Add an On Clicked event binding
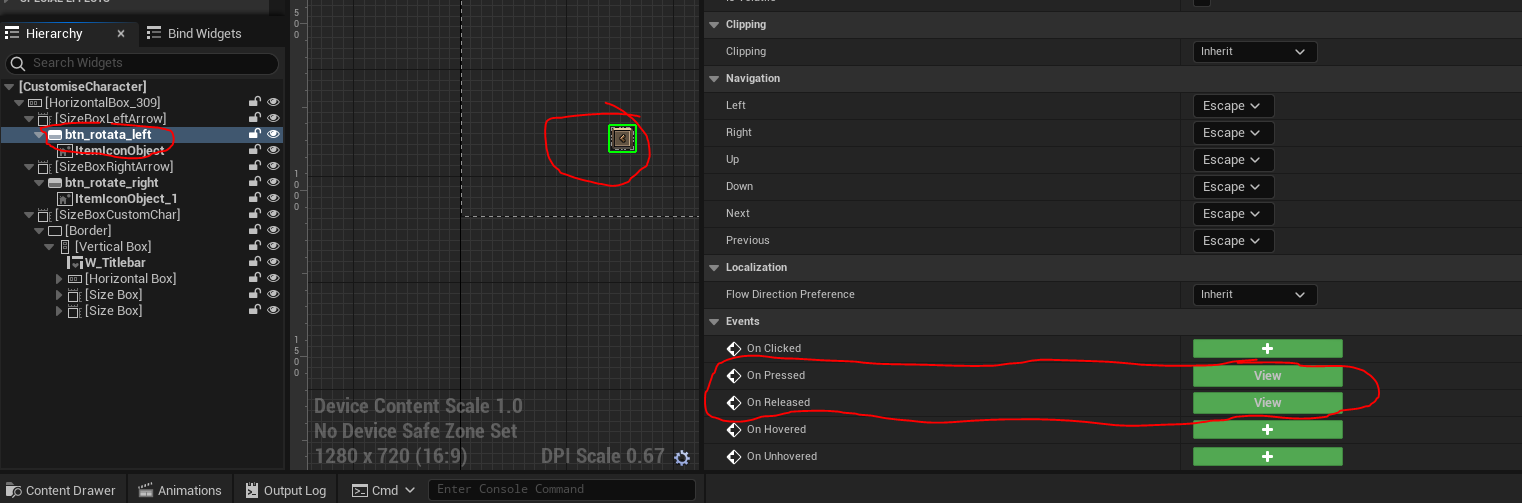Image resolution: width=1522 pixels, height=503 pixels. click(x=1267, y=348)
